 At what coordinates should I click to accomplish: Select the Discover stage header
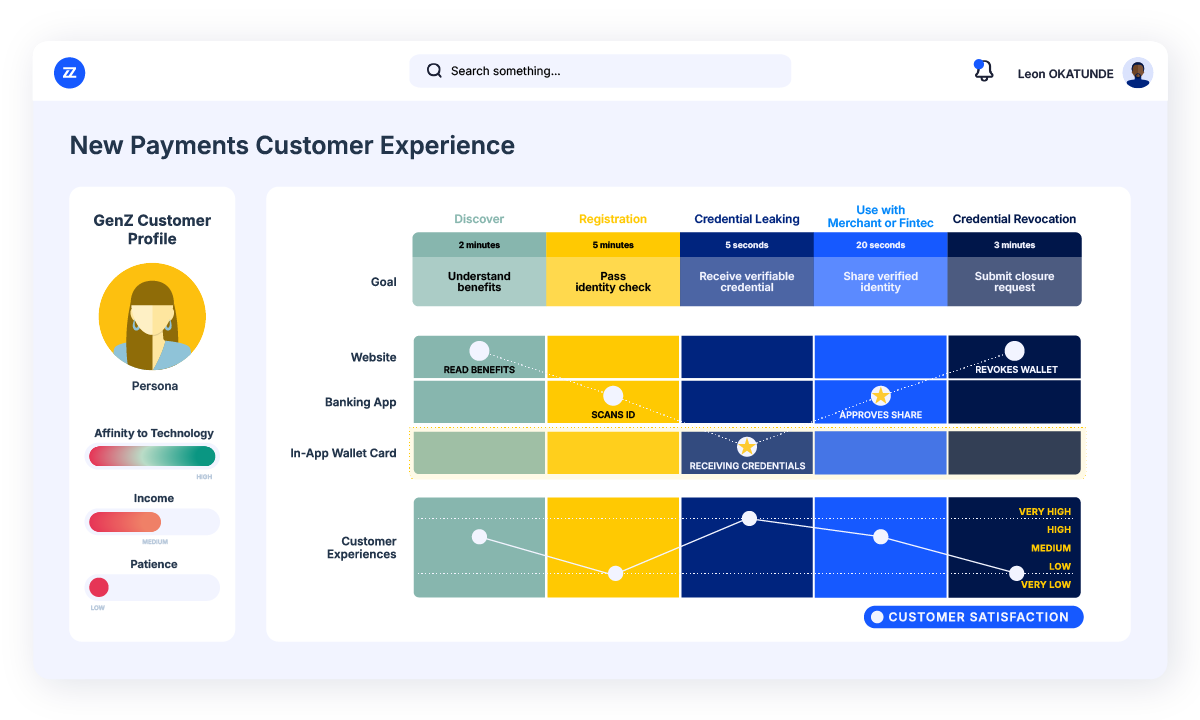pos(479,219)
